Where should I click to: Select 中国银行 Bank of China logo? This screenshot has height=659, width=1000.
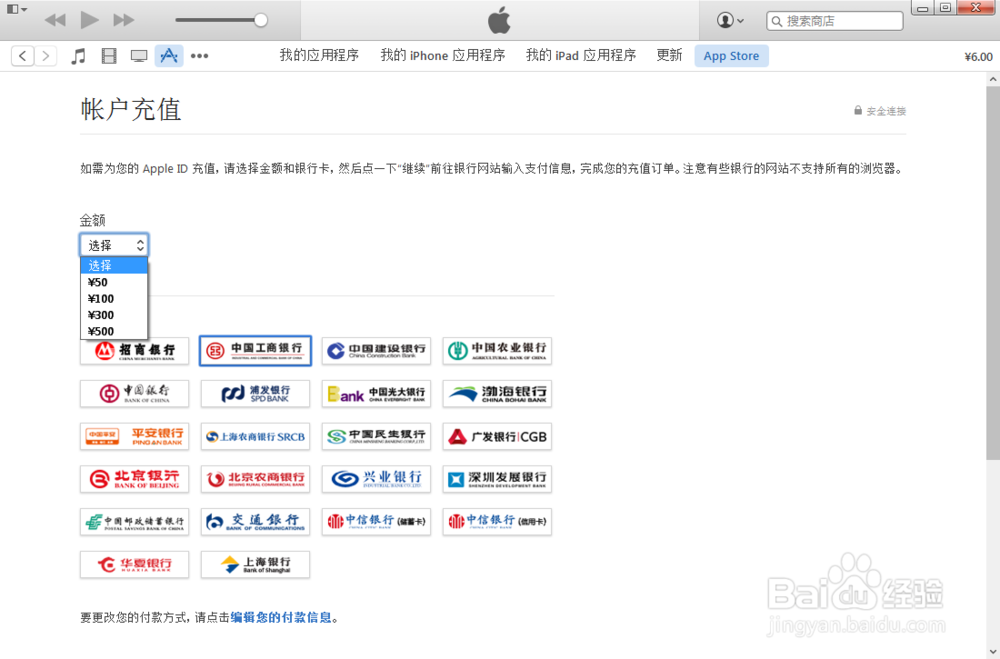135,394
